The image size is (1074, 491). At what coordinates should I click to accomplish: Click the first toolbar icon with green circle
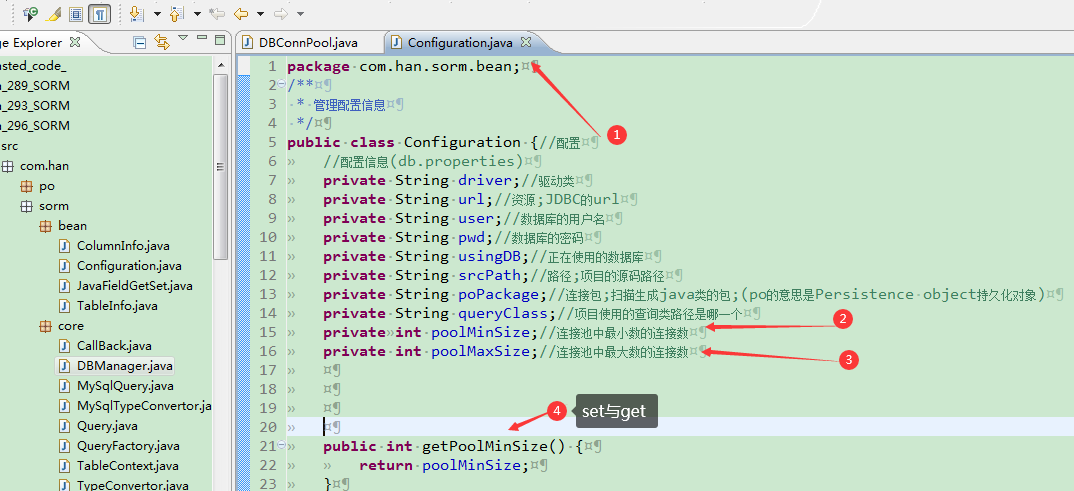[30, 13]
